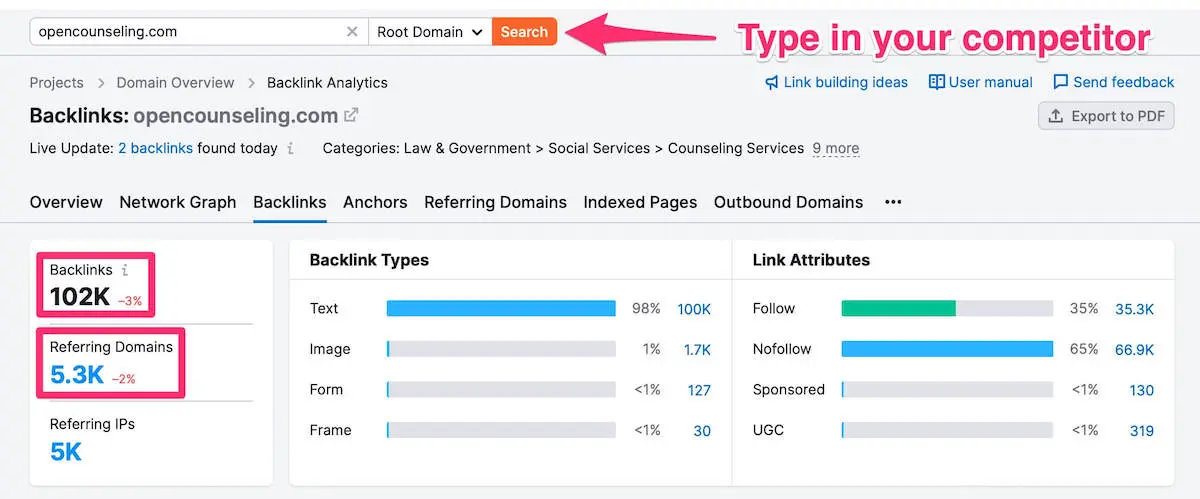Open external link icon beside opencounseling.com

point(351,116)
